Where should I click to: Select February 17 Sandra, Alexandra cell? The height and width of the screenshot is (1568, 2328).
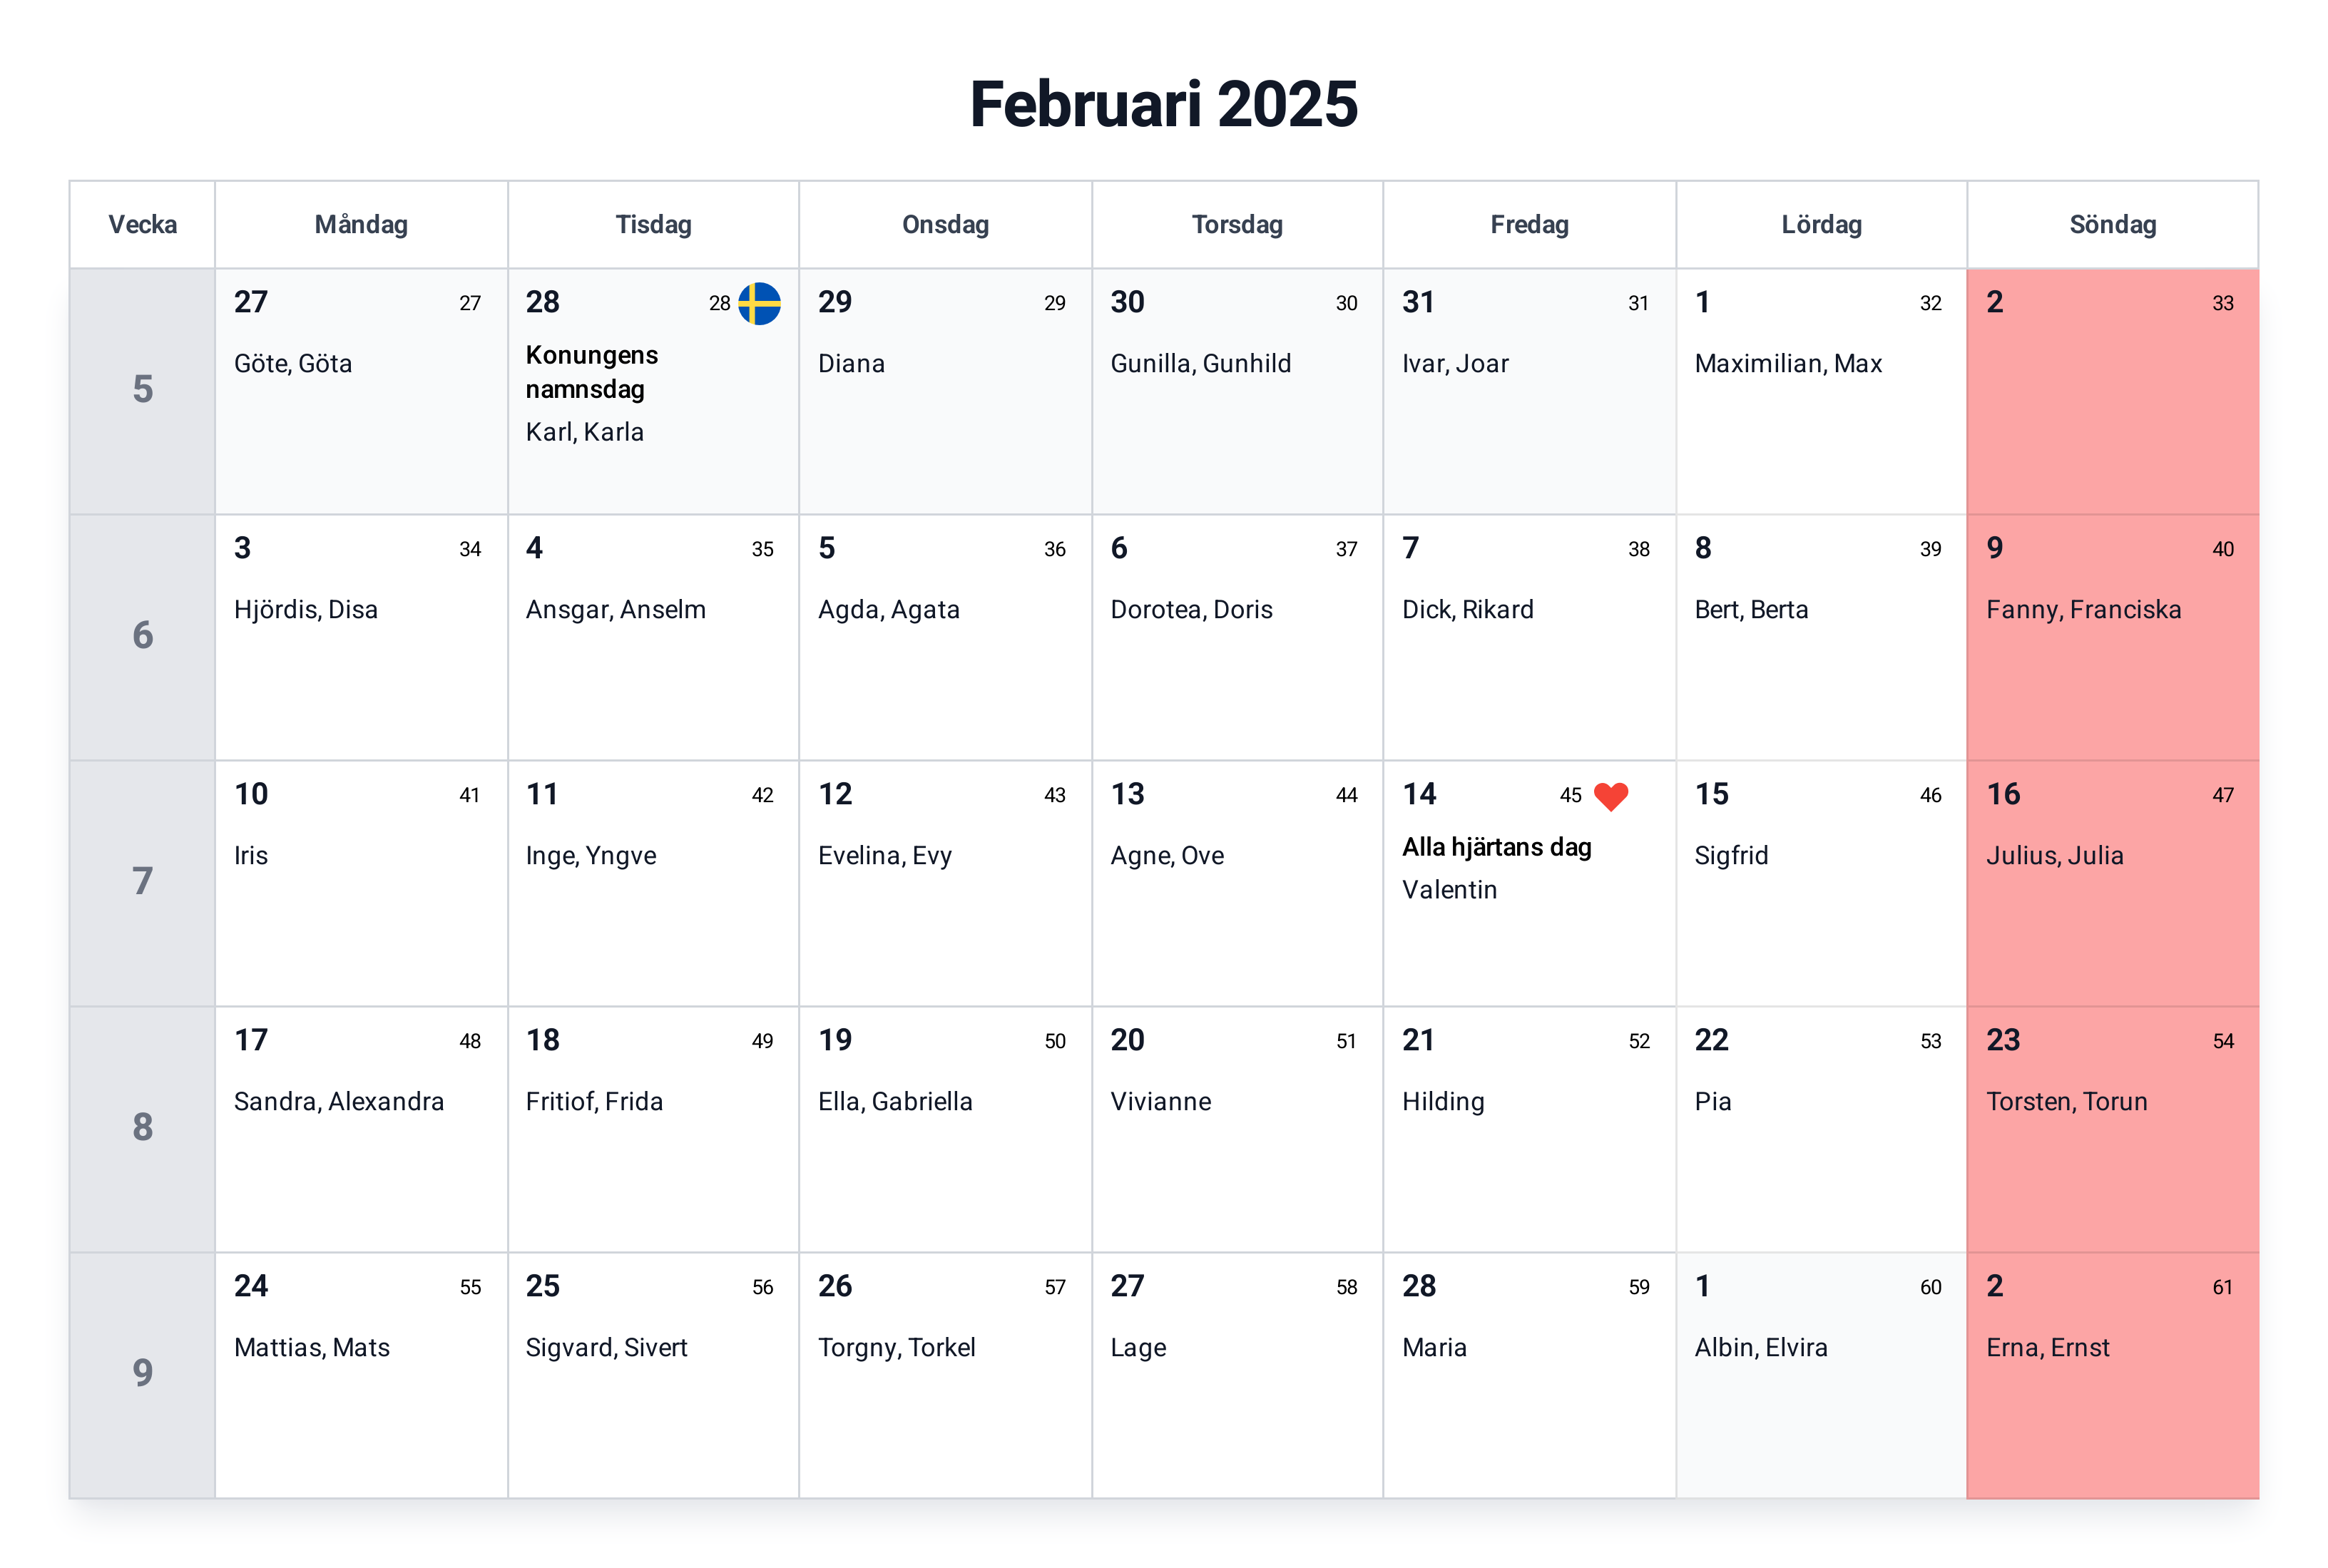pyautogui.click(x=361, y=1129)
